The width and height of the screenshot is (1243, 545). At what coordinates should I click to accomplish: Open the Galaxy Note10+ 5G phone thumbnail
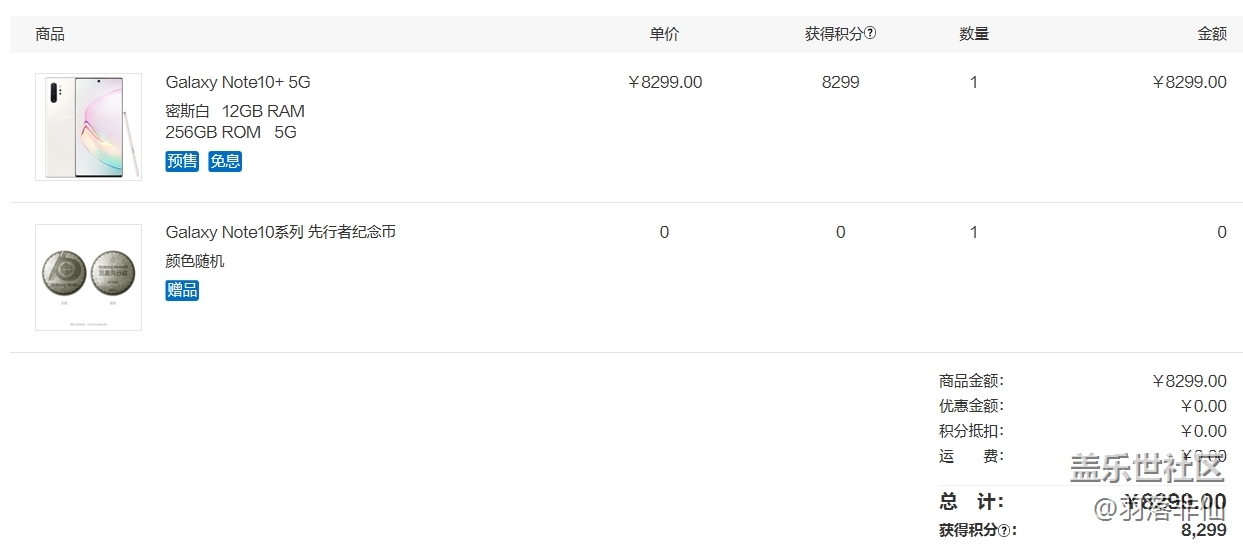click(88, 126)
